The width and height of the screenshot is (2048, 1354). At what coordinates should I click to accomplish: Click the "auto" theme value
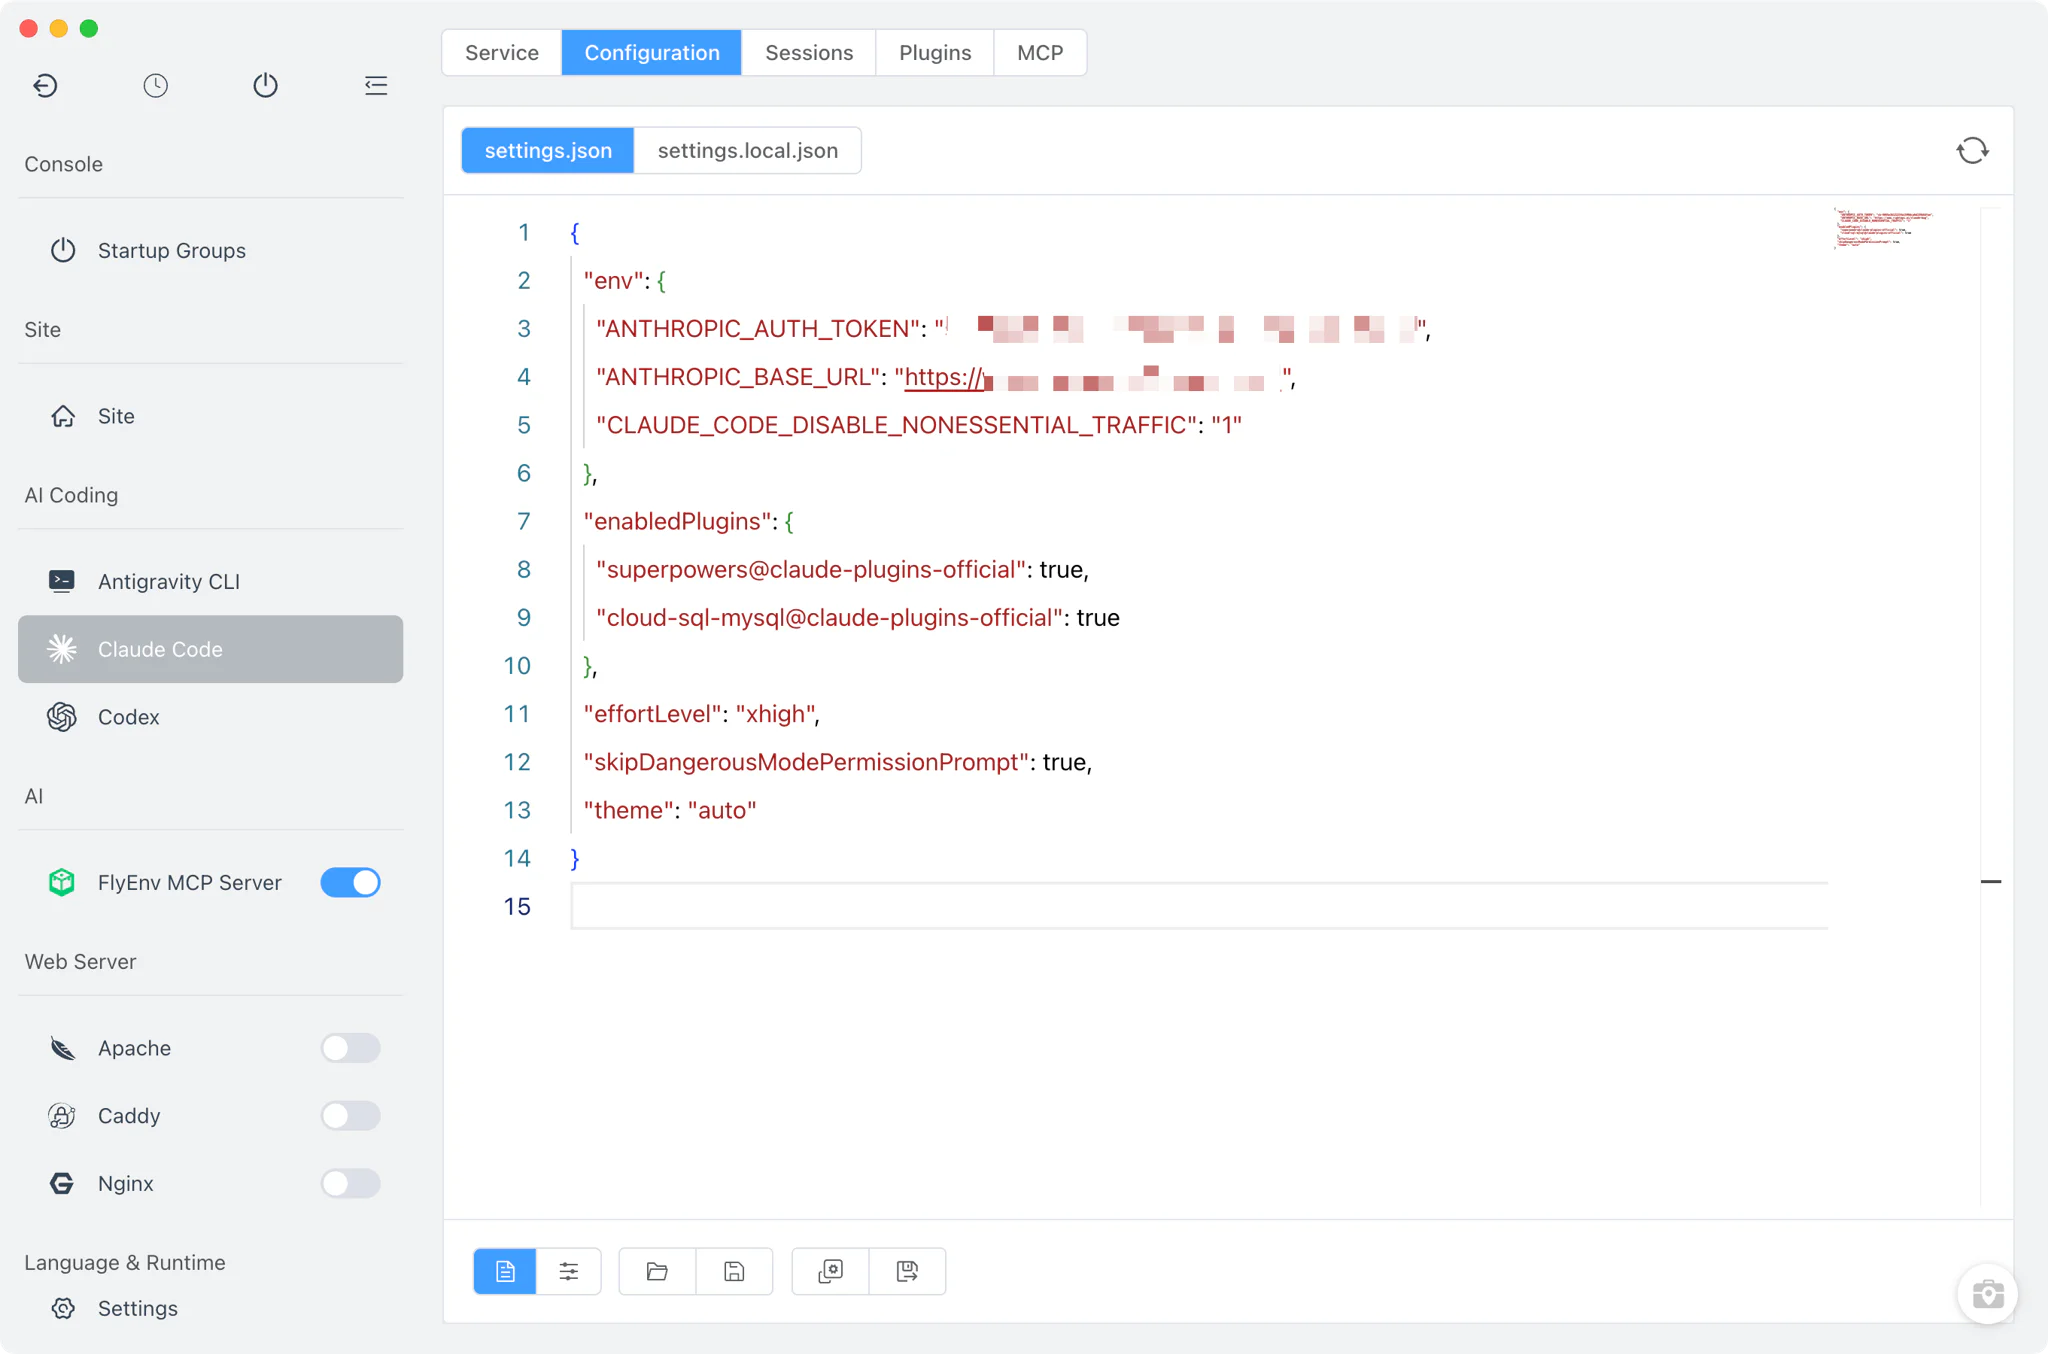coord(722,810)
